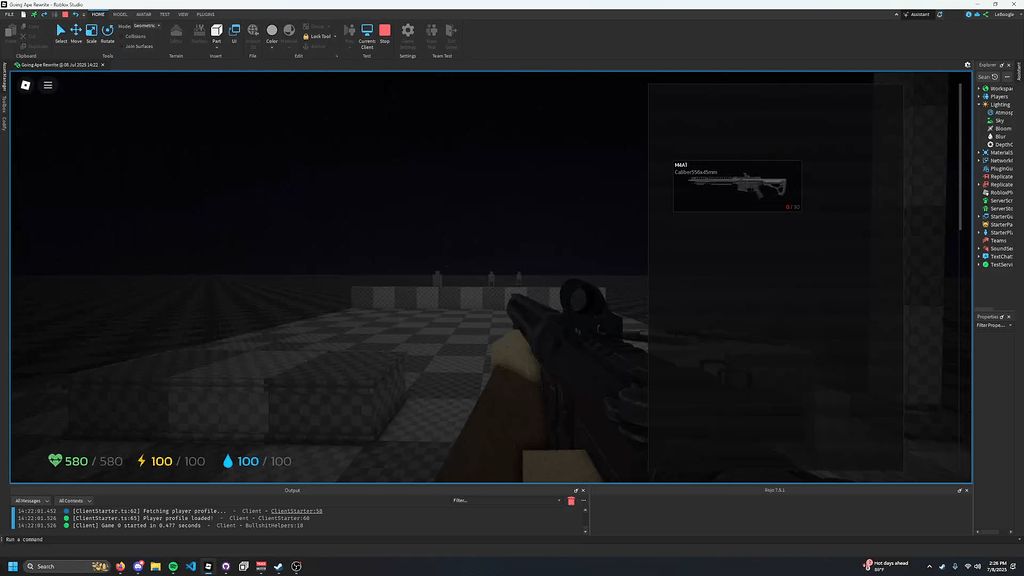This screenshot has width=1024, height=576.
Task: Open the All Messages filter dropdown
Action: (x=31, y=501)
